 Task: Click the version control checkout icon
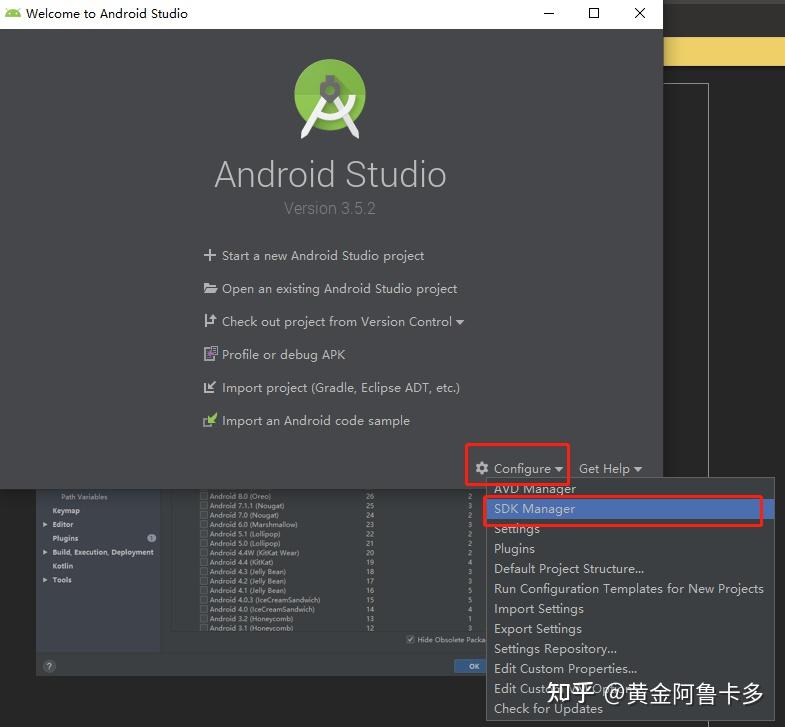[210, 321]
